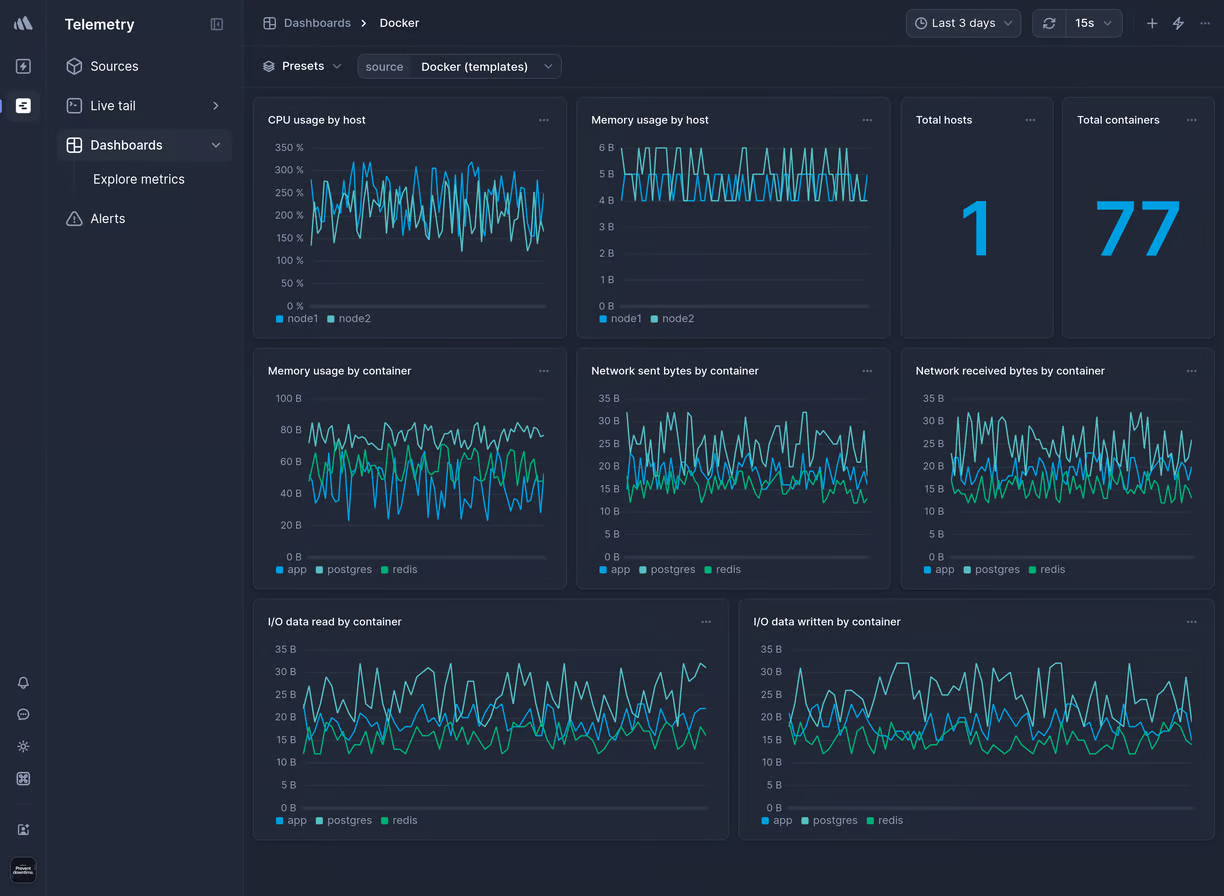Toggle the redis series under Memory usage by container
The height and width of the screenshot is (896, 1224).
point(399,569)
